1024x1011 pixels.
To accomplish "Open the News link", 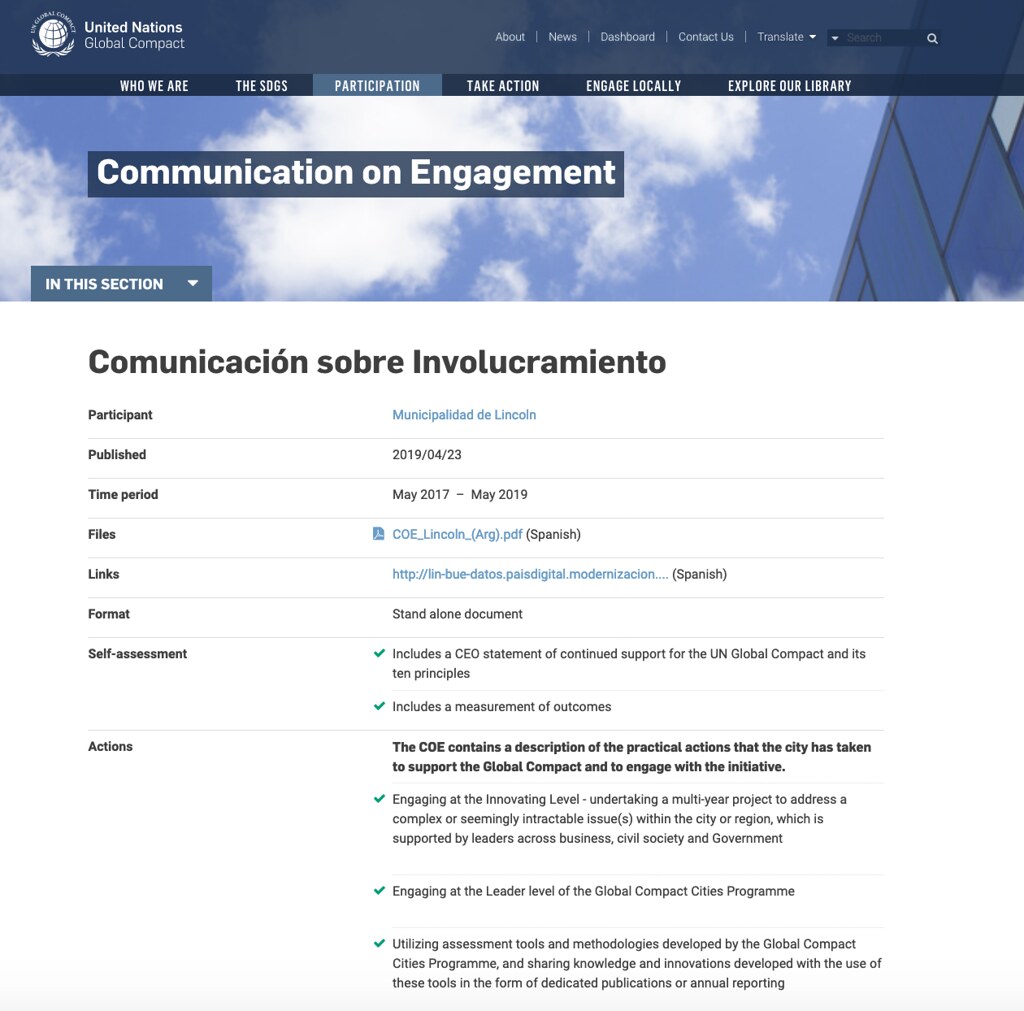I will 562,37.
